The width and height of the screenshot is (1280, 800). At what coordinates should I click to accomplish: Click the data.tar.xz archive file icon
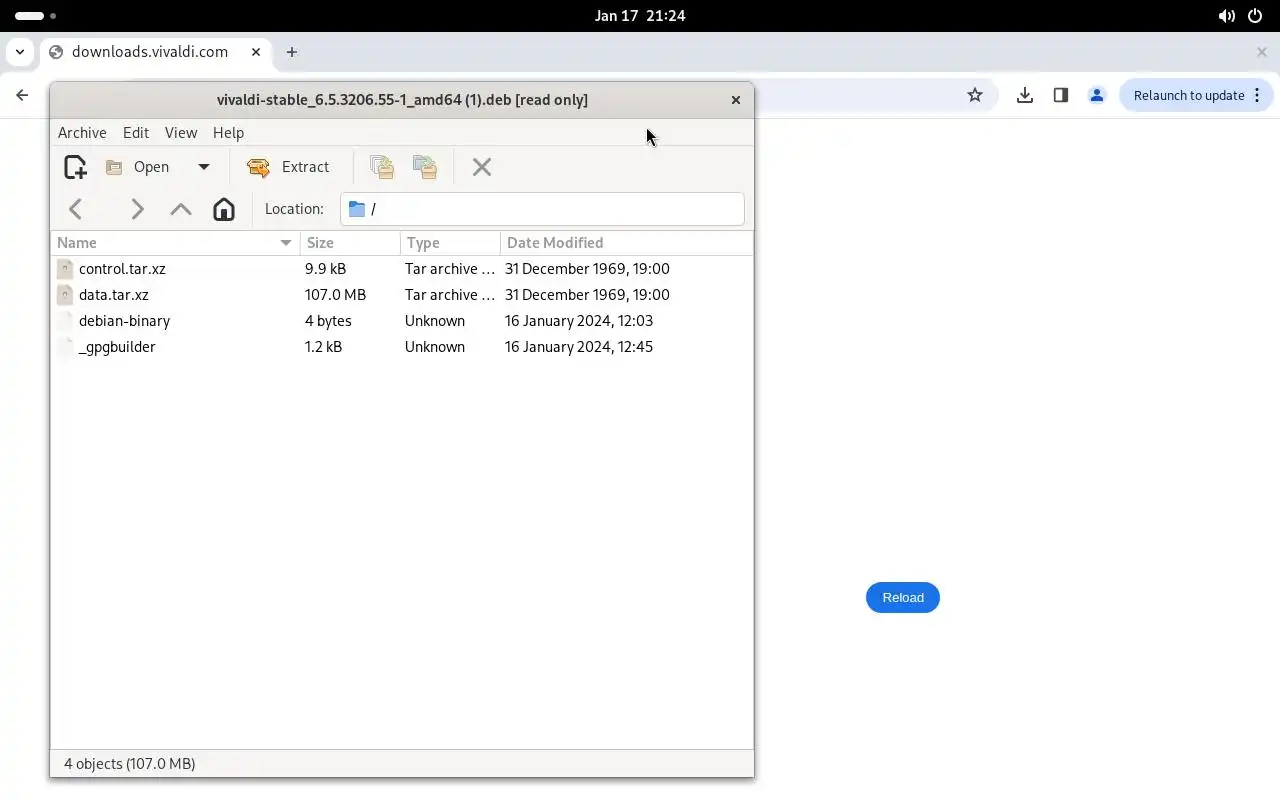coord(65,295)
